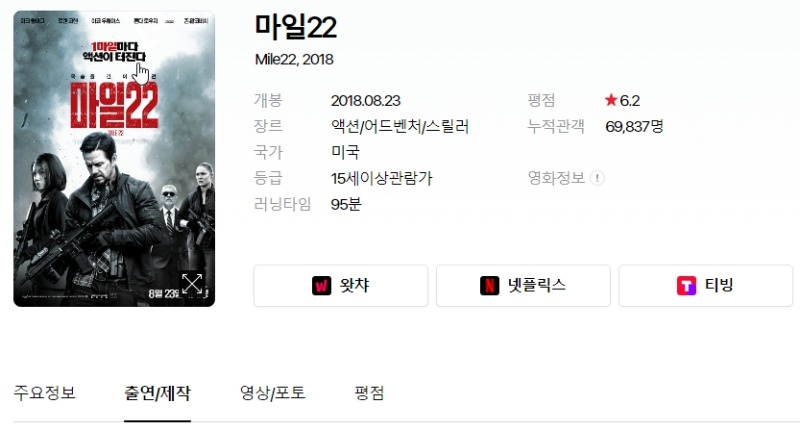Click the expand poster icon on the poster
Screen dimensions: 800x430
[x=192, y=284]
